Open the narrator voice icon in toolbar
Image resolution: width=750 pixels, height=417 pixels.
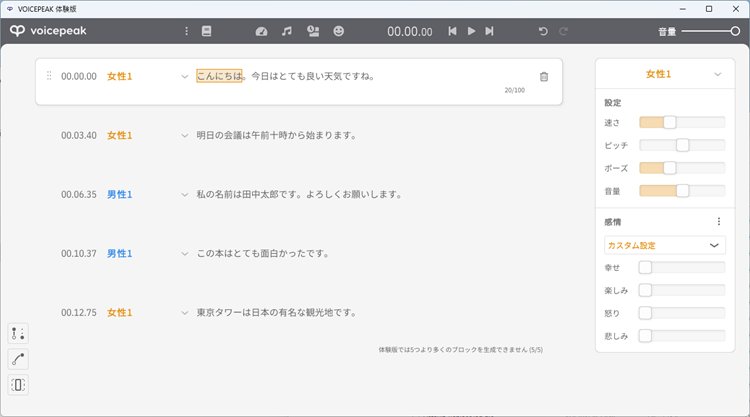click(x=313, y=31)
